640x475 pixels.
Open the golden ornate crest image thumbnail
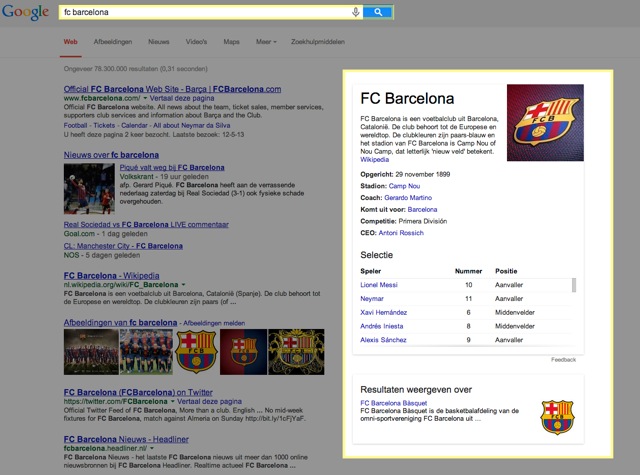296,352
